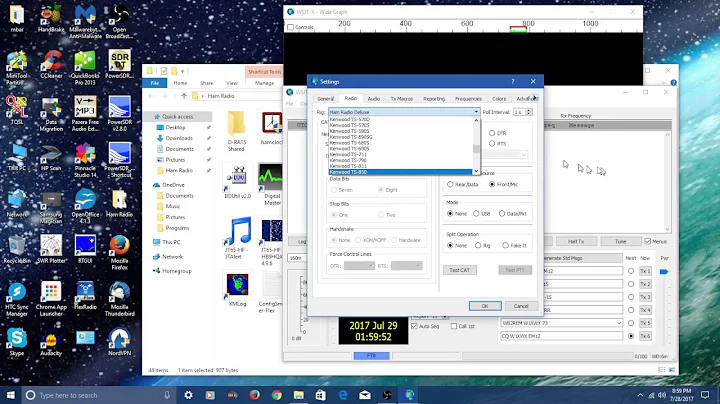Switch to the General settings tab
Image resolution: width=720 pixels, height=404 pixels.
tap(326, 99)
